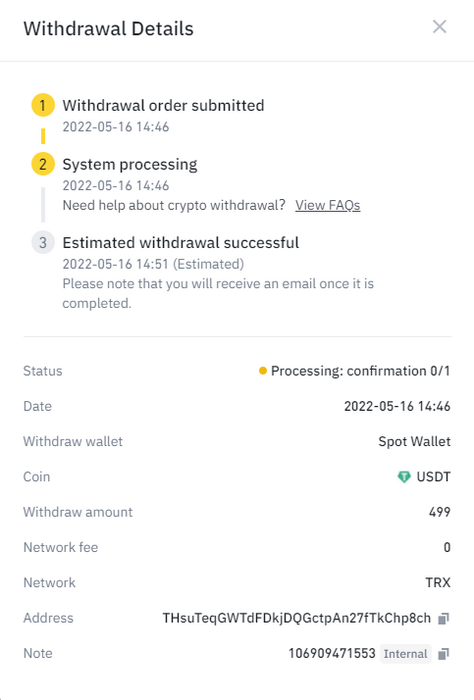The image size is (474, 700).
Task: Click the TRX network value
Action: [438, 583]
